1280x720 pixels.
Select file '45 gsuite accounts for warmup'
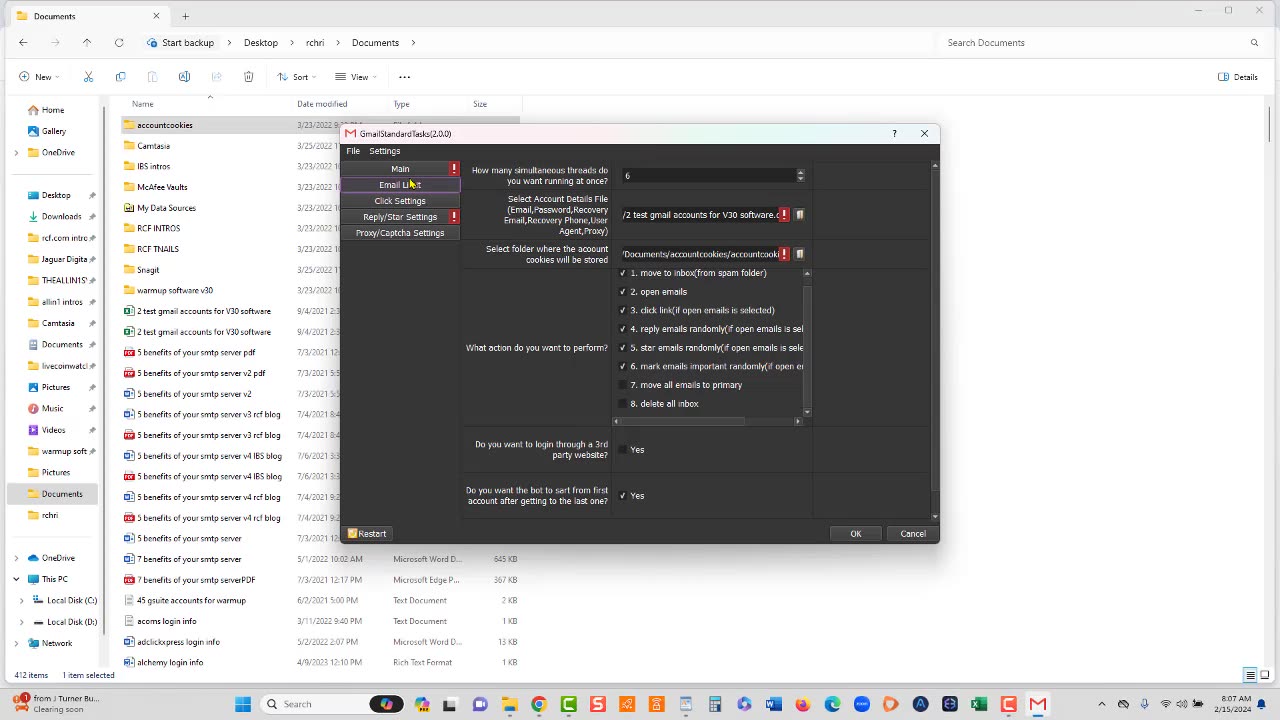[191, 601]
